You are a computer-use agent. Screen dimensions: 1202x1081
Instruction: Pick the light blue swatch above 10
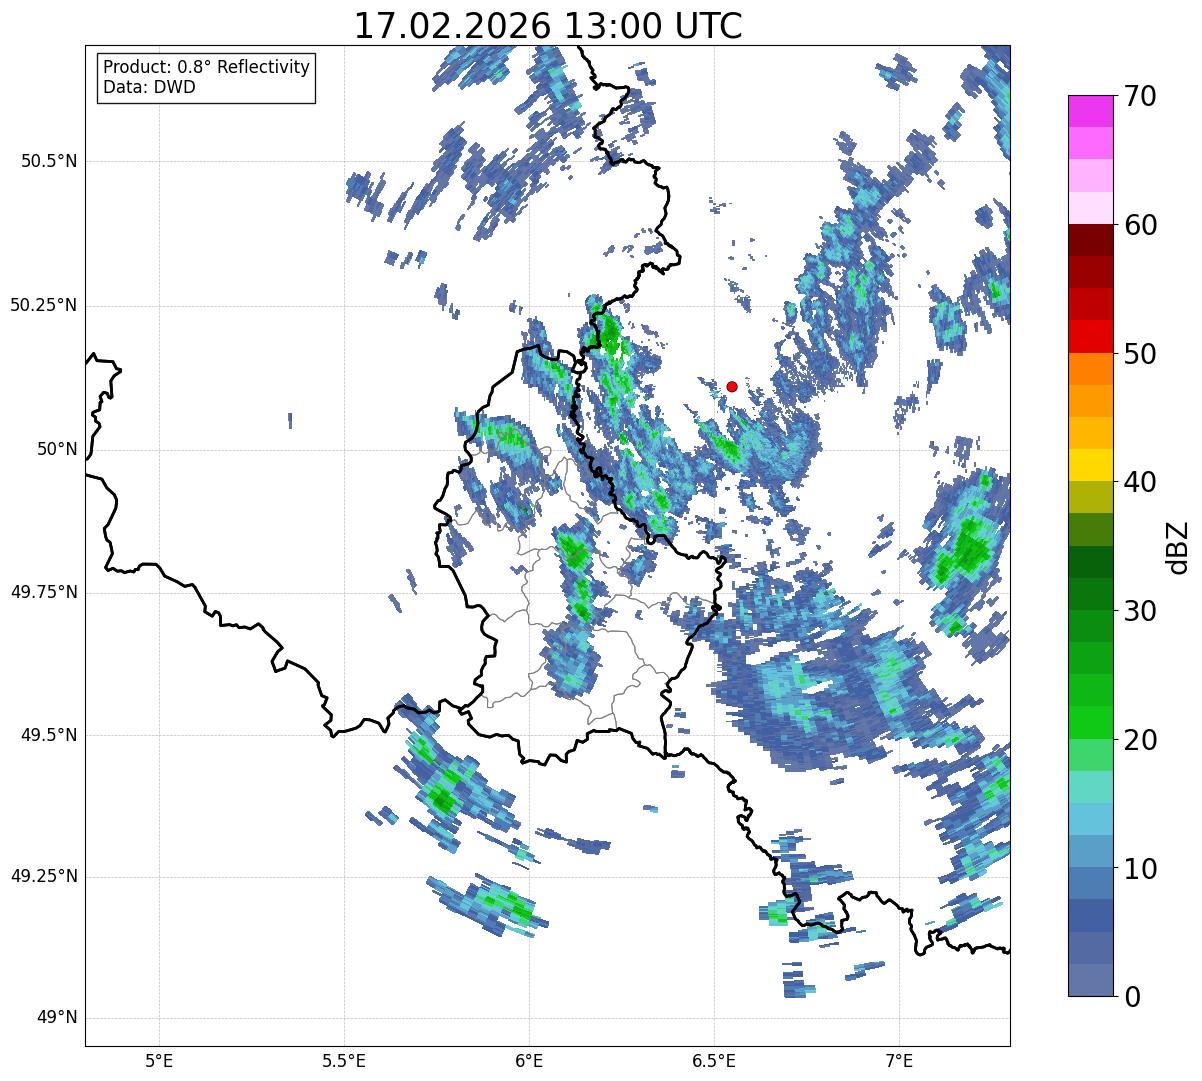coord(1090,852)
